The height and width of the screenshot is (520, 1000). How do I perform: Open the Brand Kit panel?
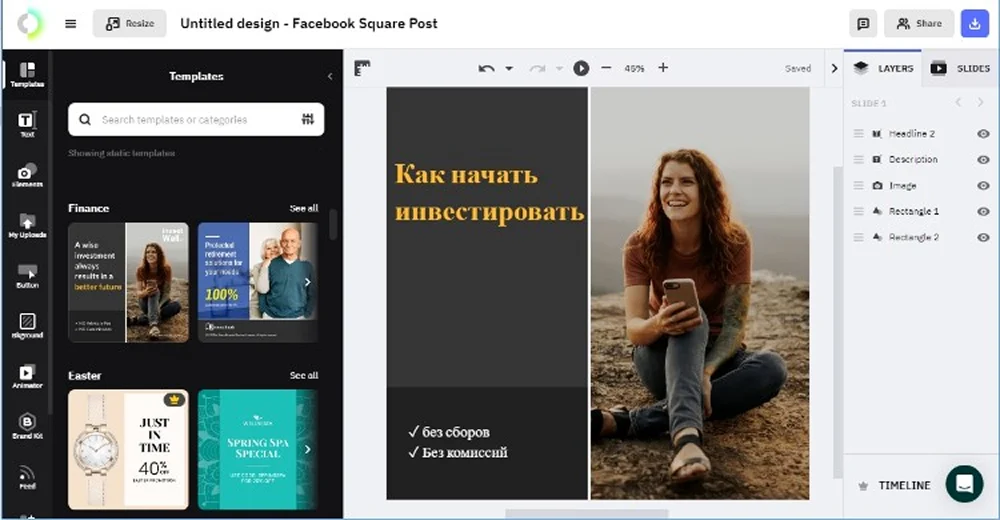coord(27,425)
